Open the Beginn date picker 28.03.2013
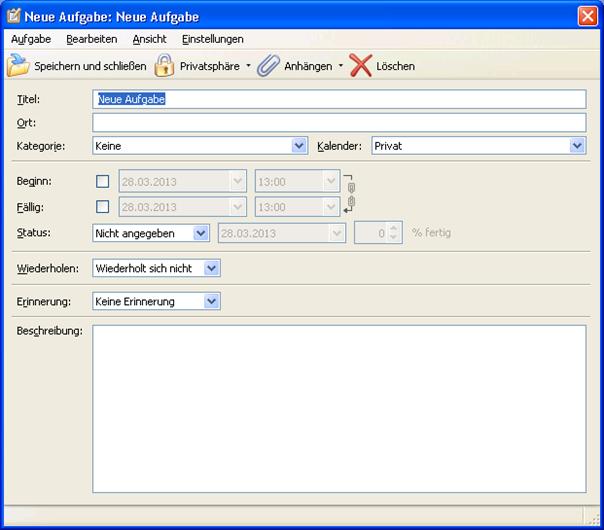The image size is (604, 530). tap(183, 181)
